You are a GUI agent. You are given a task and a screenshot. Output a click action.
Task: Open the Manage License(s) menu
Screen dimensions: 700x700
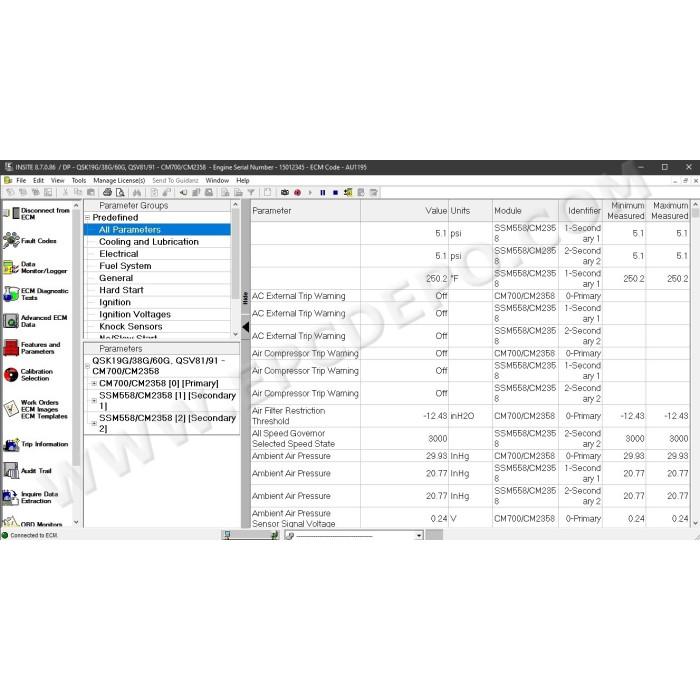[119, 180]
